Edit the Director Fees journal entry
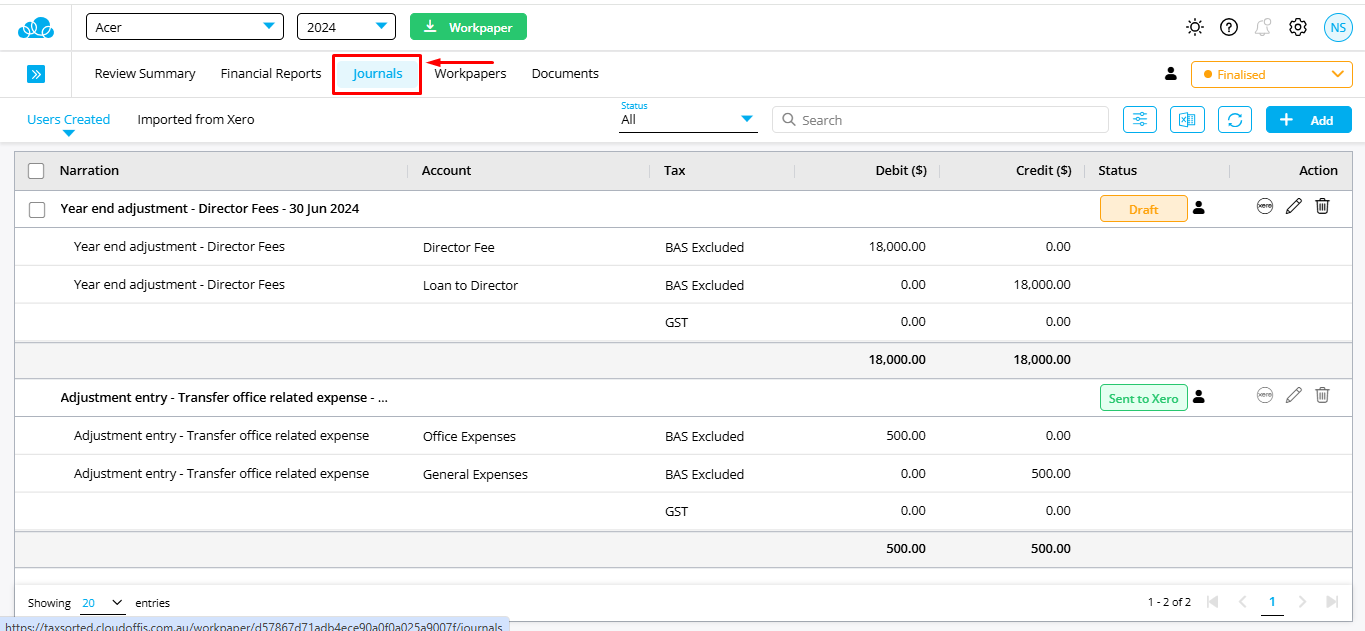 1294,207
